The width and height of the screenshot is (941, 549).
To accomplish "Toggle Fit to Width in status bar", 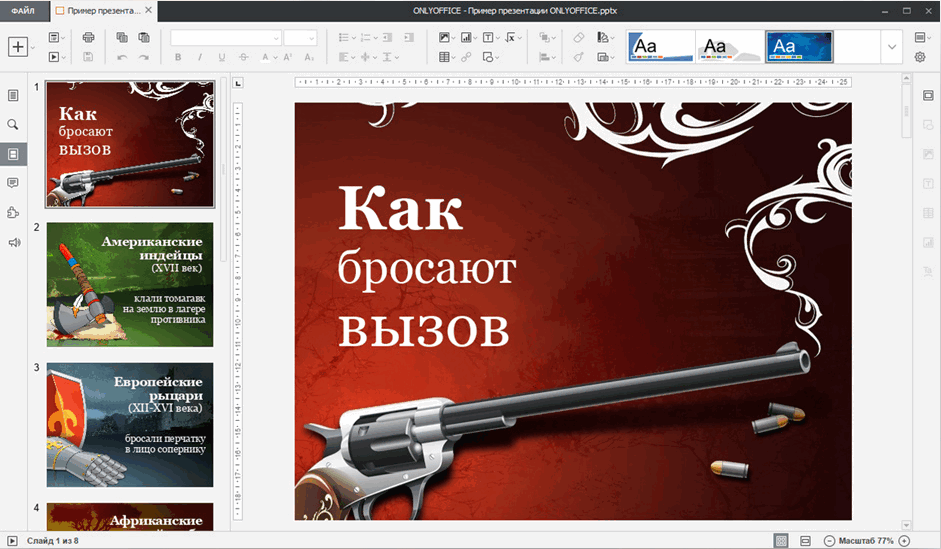I will coord(805,541).
